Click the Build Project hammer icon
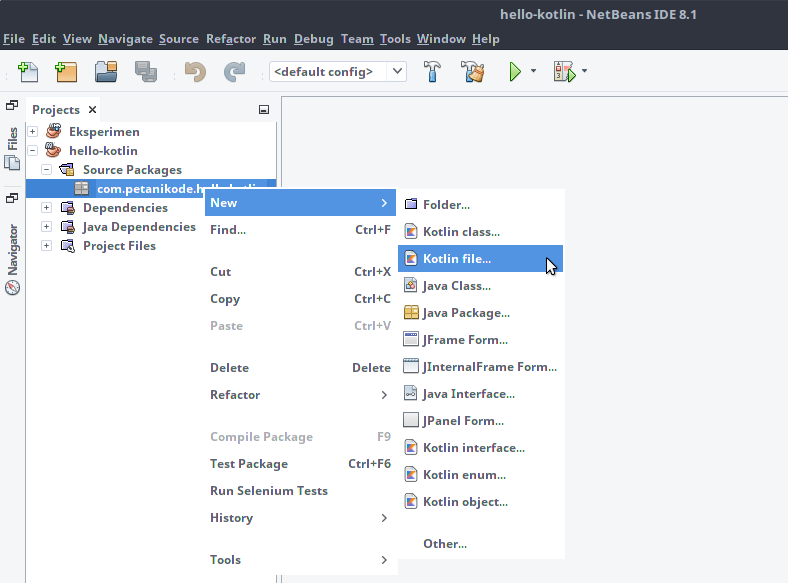Image resolution: width=788 pixels, height=583 pixels. 432,71
